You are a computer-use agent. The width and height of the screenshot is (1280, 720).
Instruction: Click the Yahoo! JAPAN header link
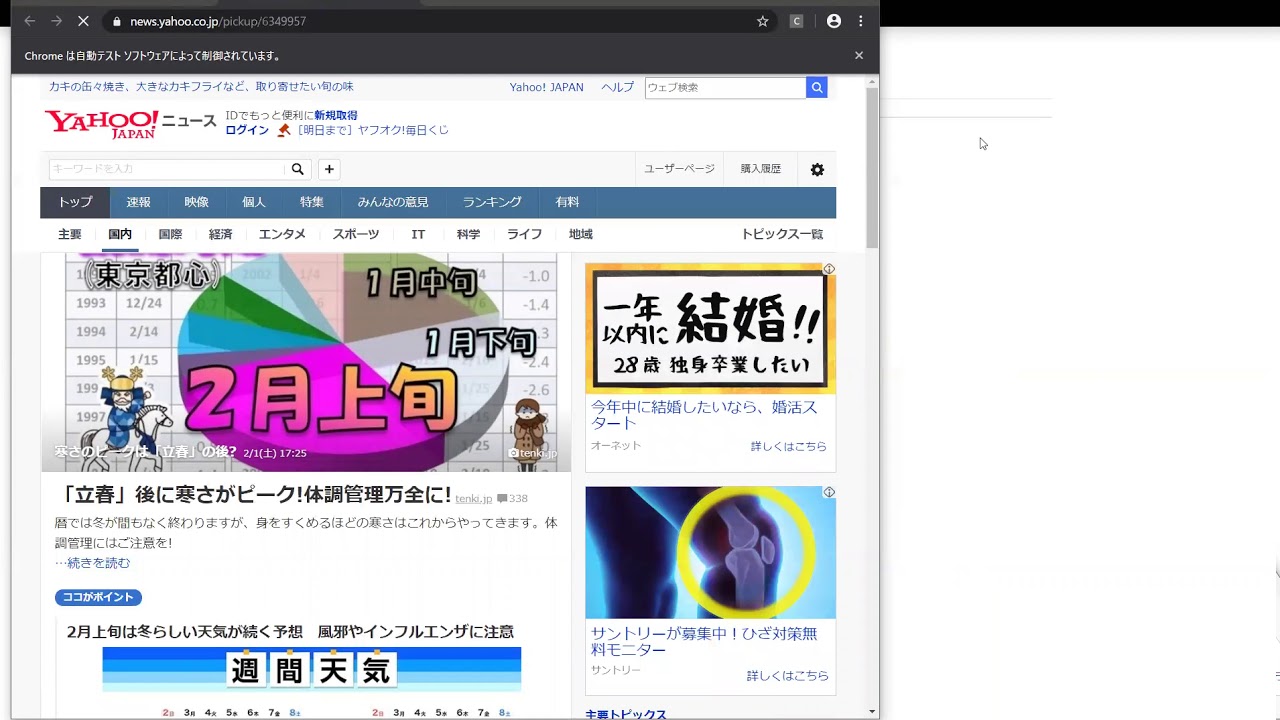point(546,88)
